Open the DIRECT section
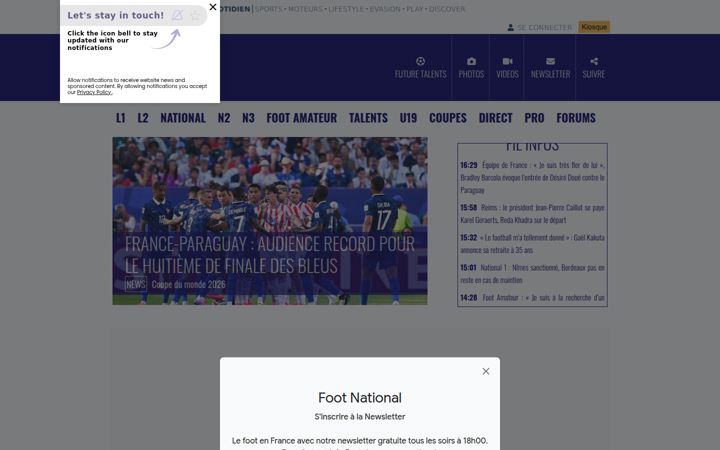720x450 pixels. tap(495, 118)
